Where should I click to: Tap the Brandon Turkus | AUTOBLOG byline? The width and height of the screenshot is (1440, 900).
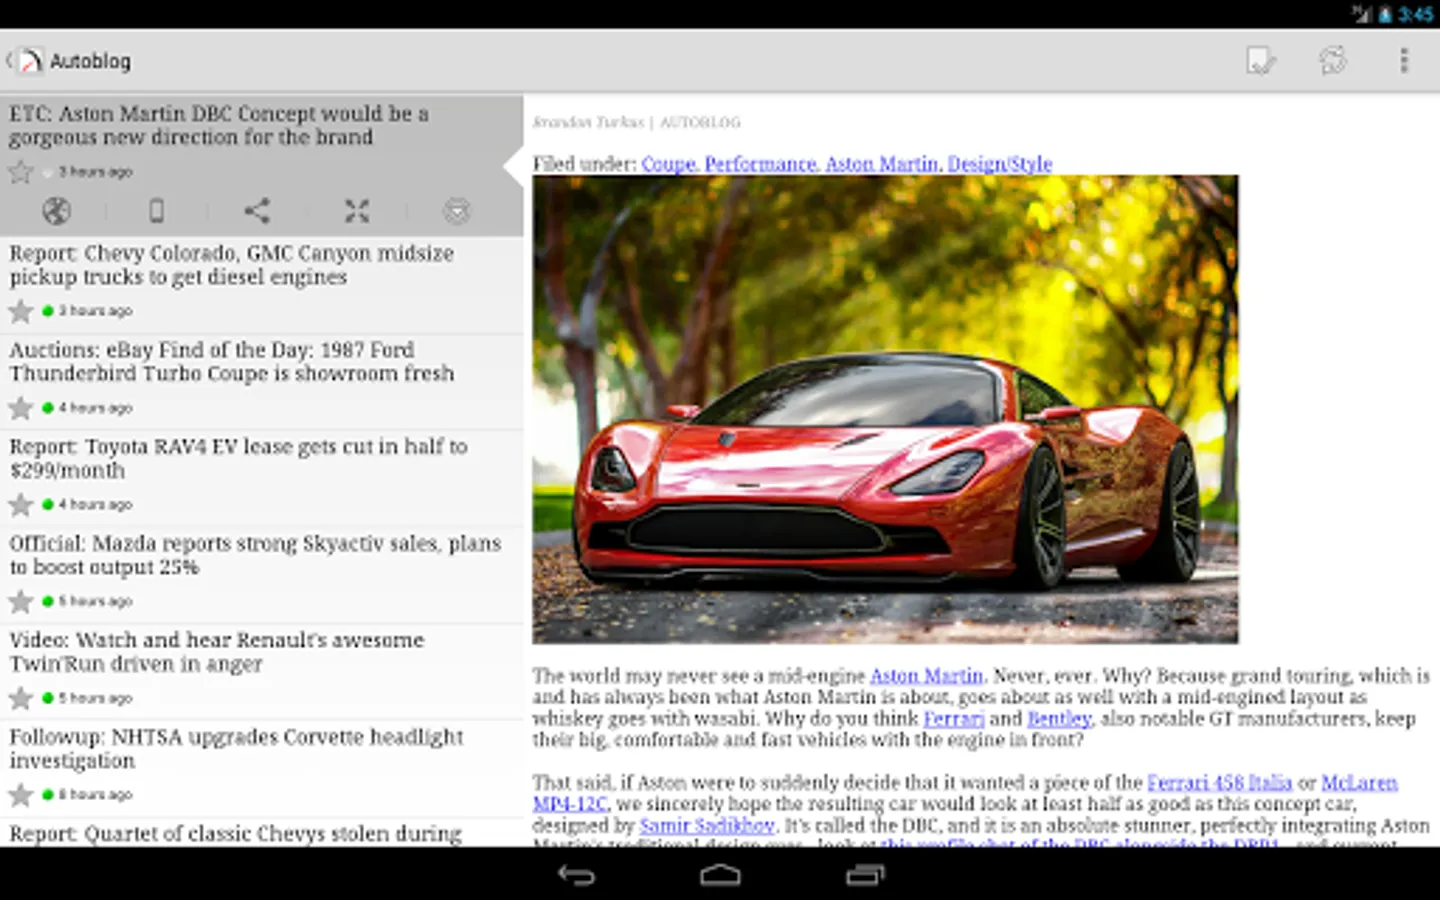coord(636,123)
